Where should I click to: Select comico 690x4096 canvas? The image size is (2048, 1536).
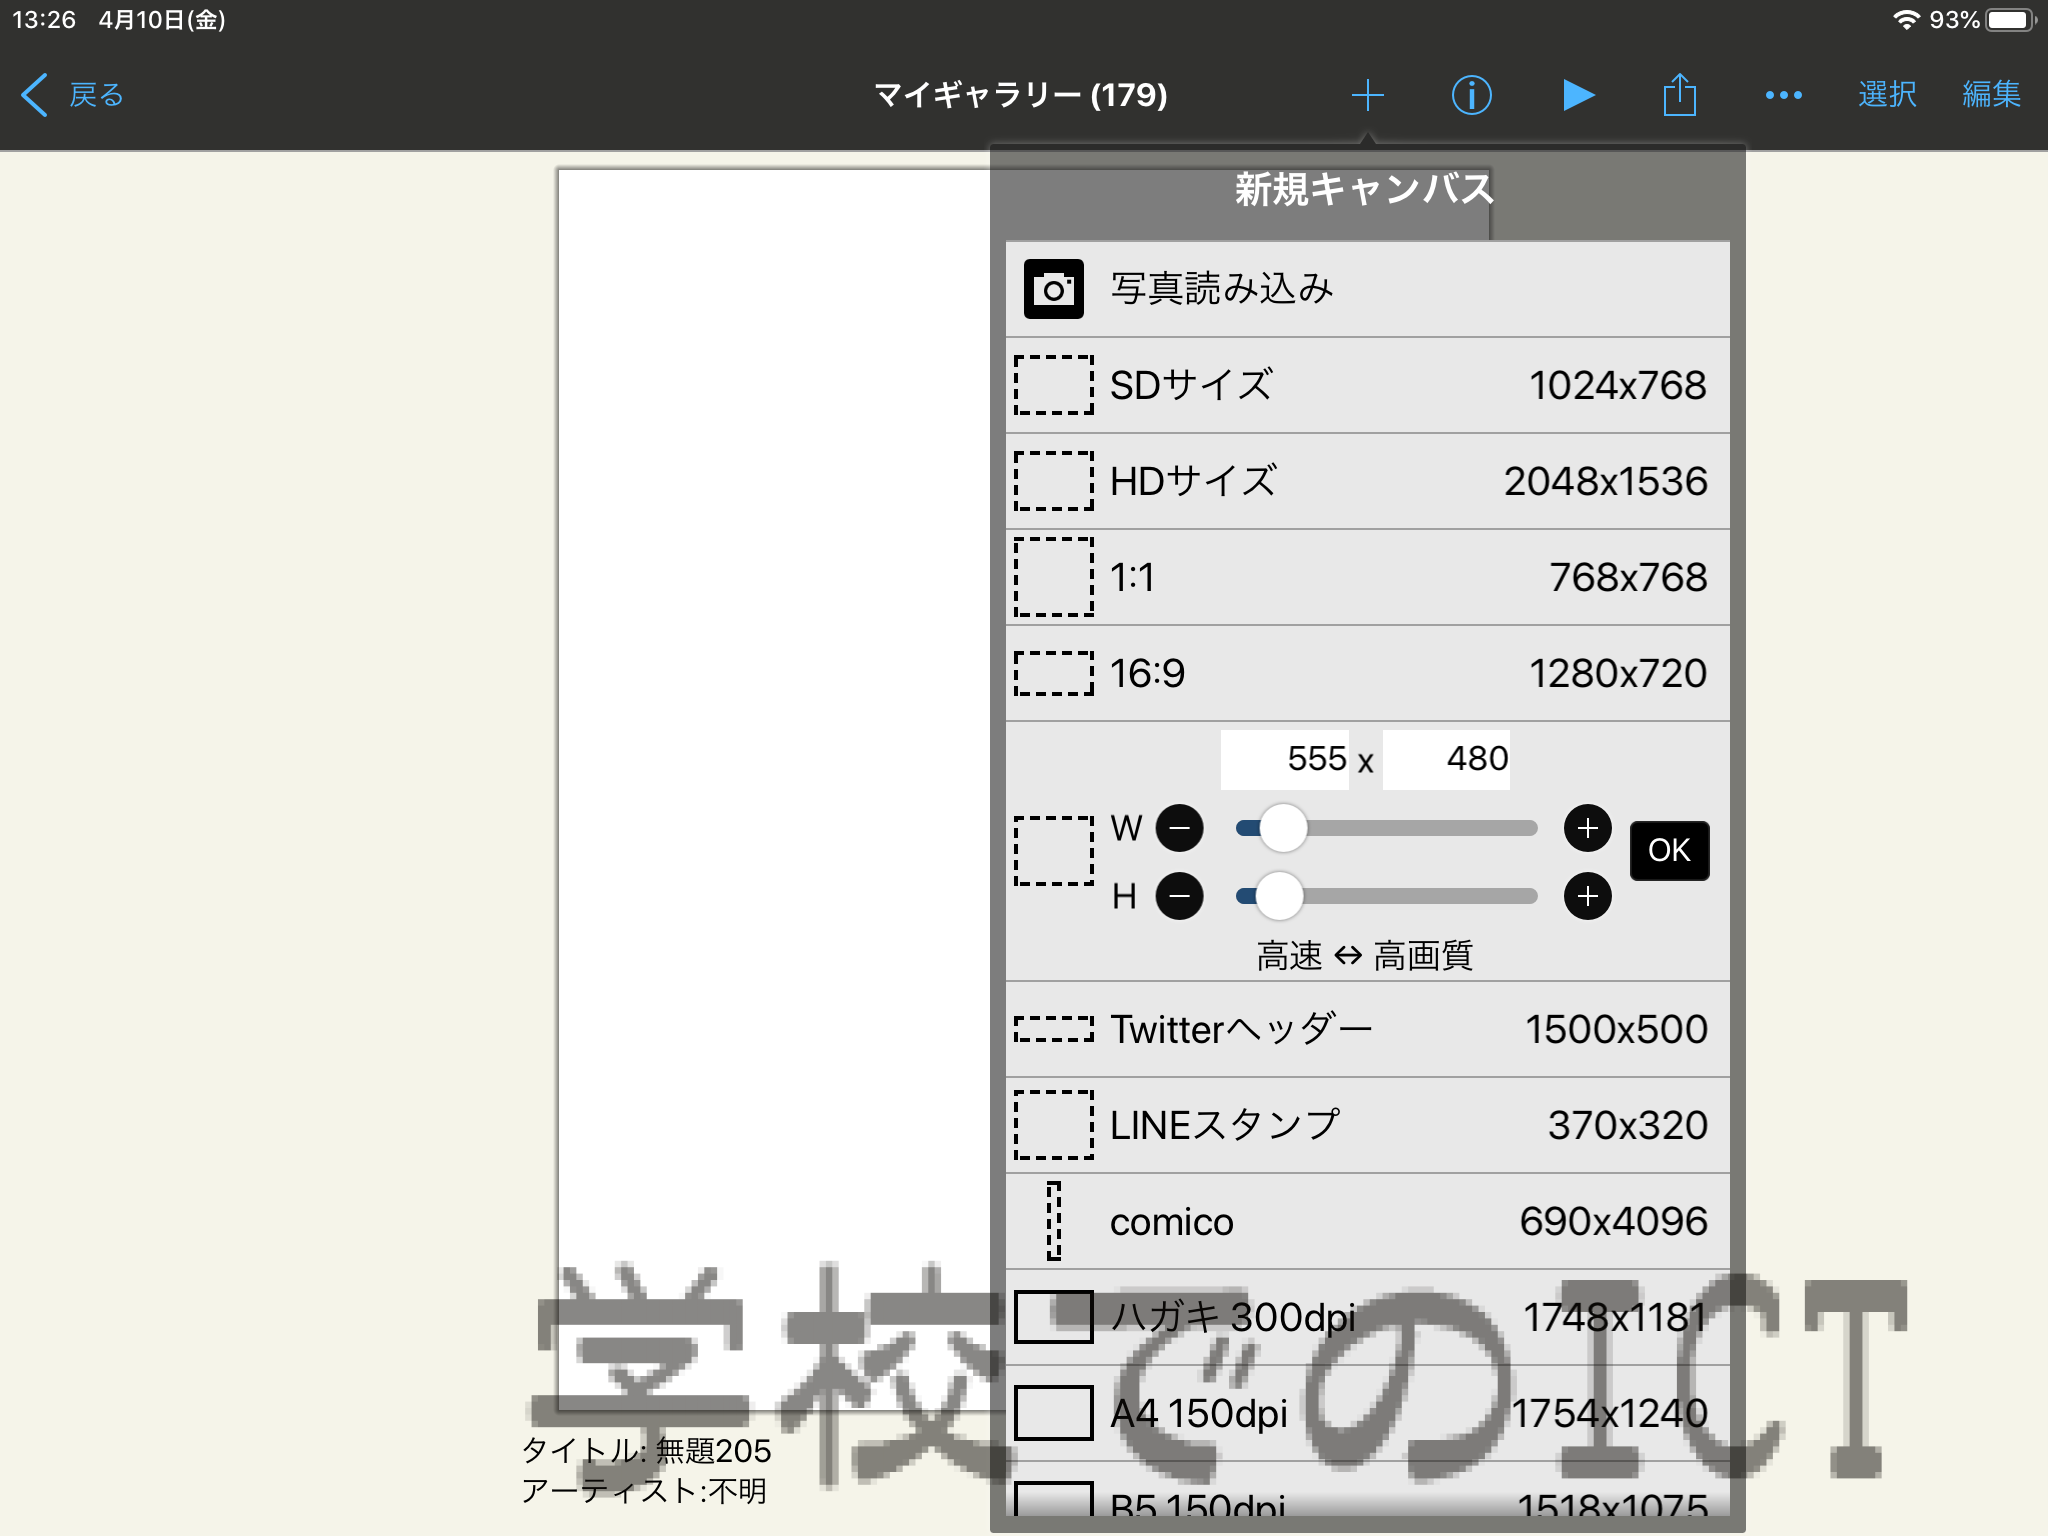[x=1367, y=1221]
